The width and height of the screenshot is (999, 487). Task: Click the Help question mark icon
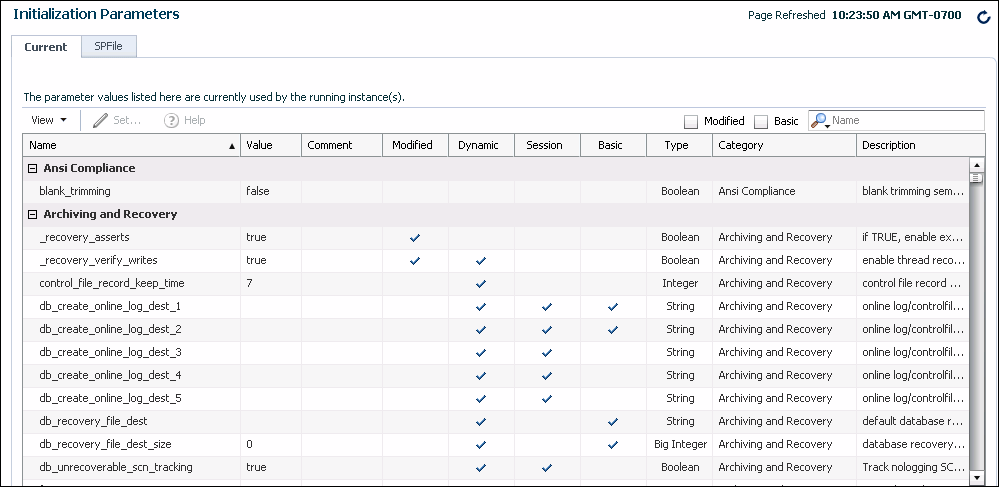[171, 120]
